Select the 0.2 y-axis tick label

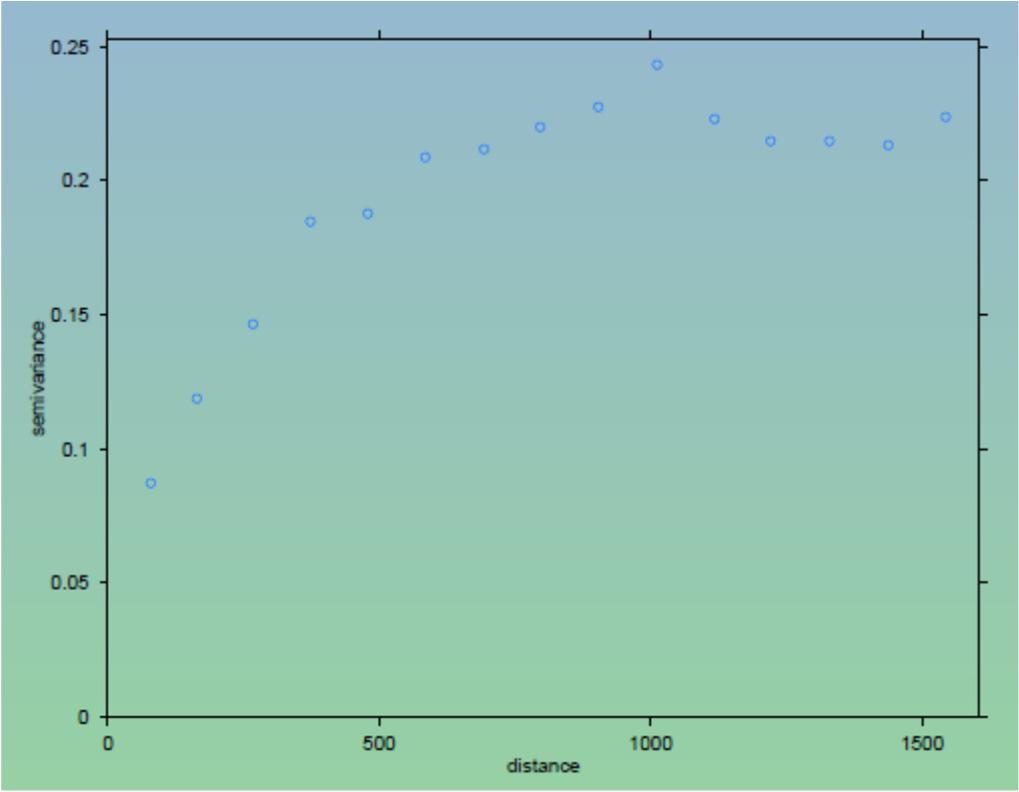pos(75,180)
